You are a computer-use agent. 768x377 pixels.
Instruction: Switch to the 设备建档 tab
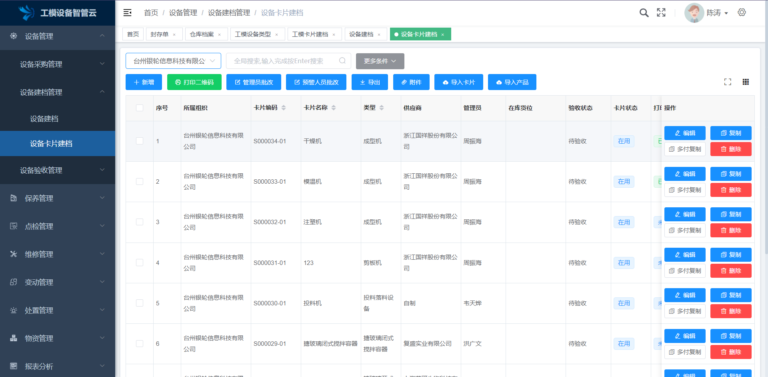pos(366,34)
